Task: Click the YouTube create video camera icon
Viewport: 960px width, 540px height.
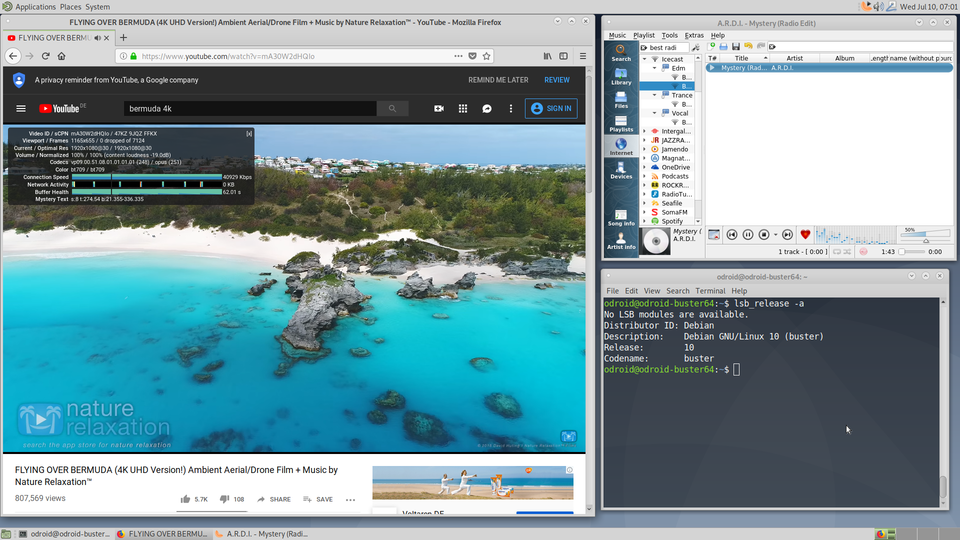Action: 439,108
